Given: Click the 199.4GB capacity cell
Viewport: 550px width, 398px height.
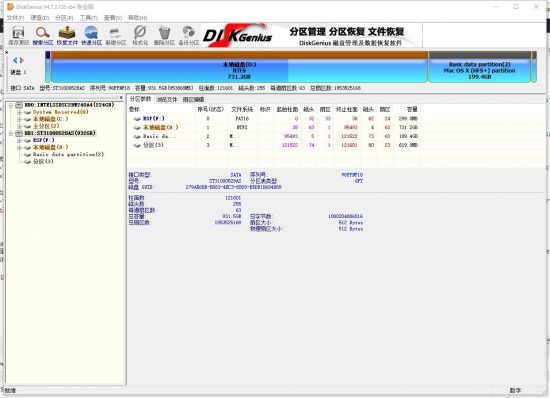Looking at the screenshot, I should coord(408,136).
